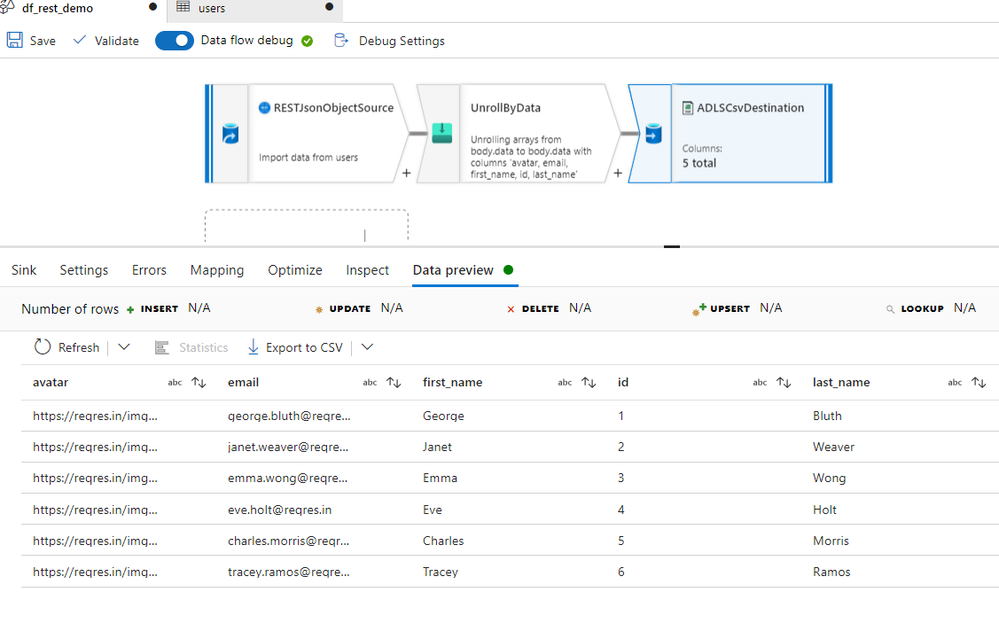Image resolution: width=999 pixels, height=630 pixels.
Task: Expand the Refresh options dropdown arrow
Action: coord(124,347)
